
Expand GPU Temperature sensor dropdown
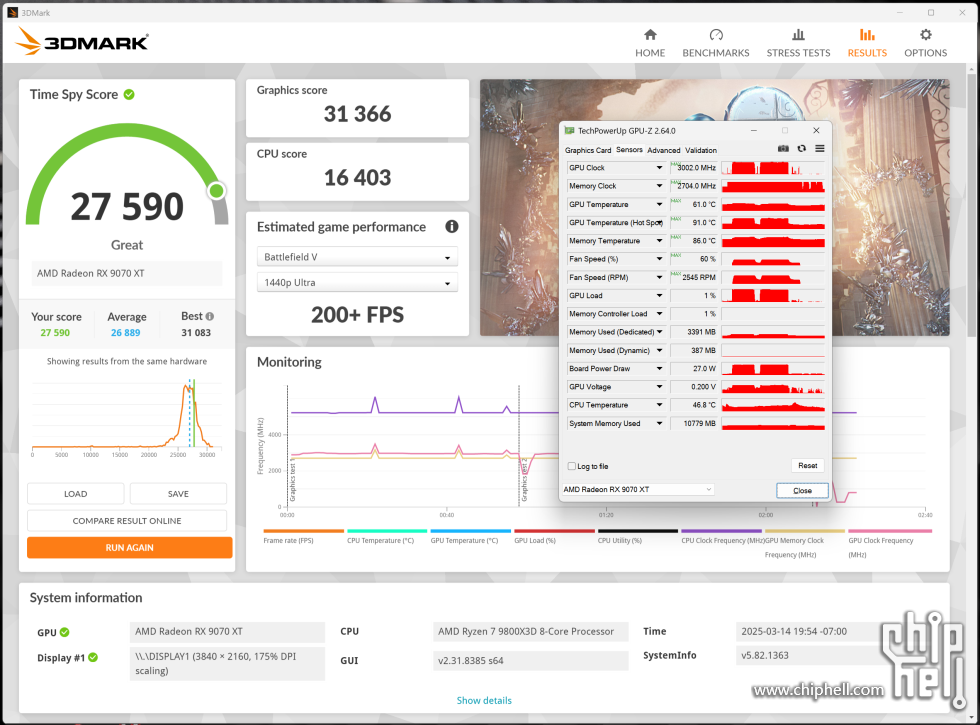point(659,204)
